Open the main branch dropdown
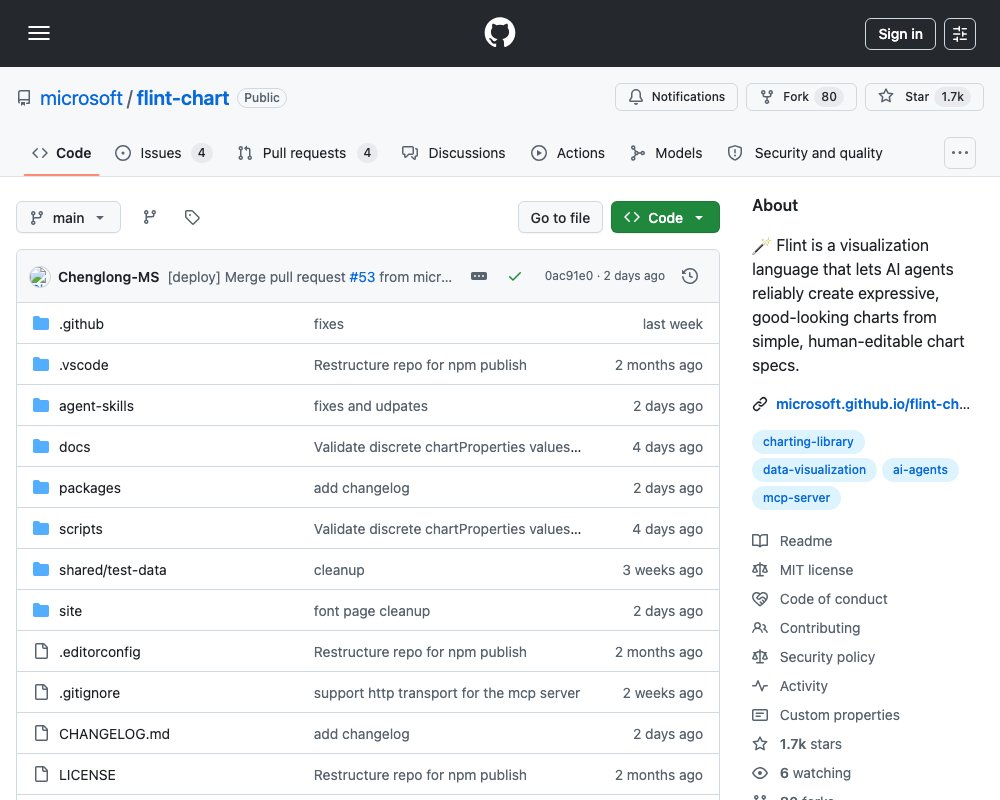1000x800 pixels. (68, 218)
